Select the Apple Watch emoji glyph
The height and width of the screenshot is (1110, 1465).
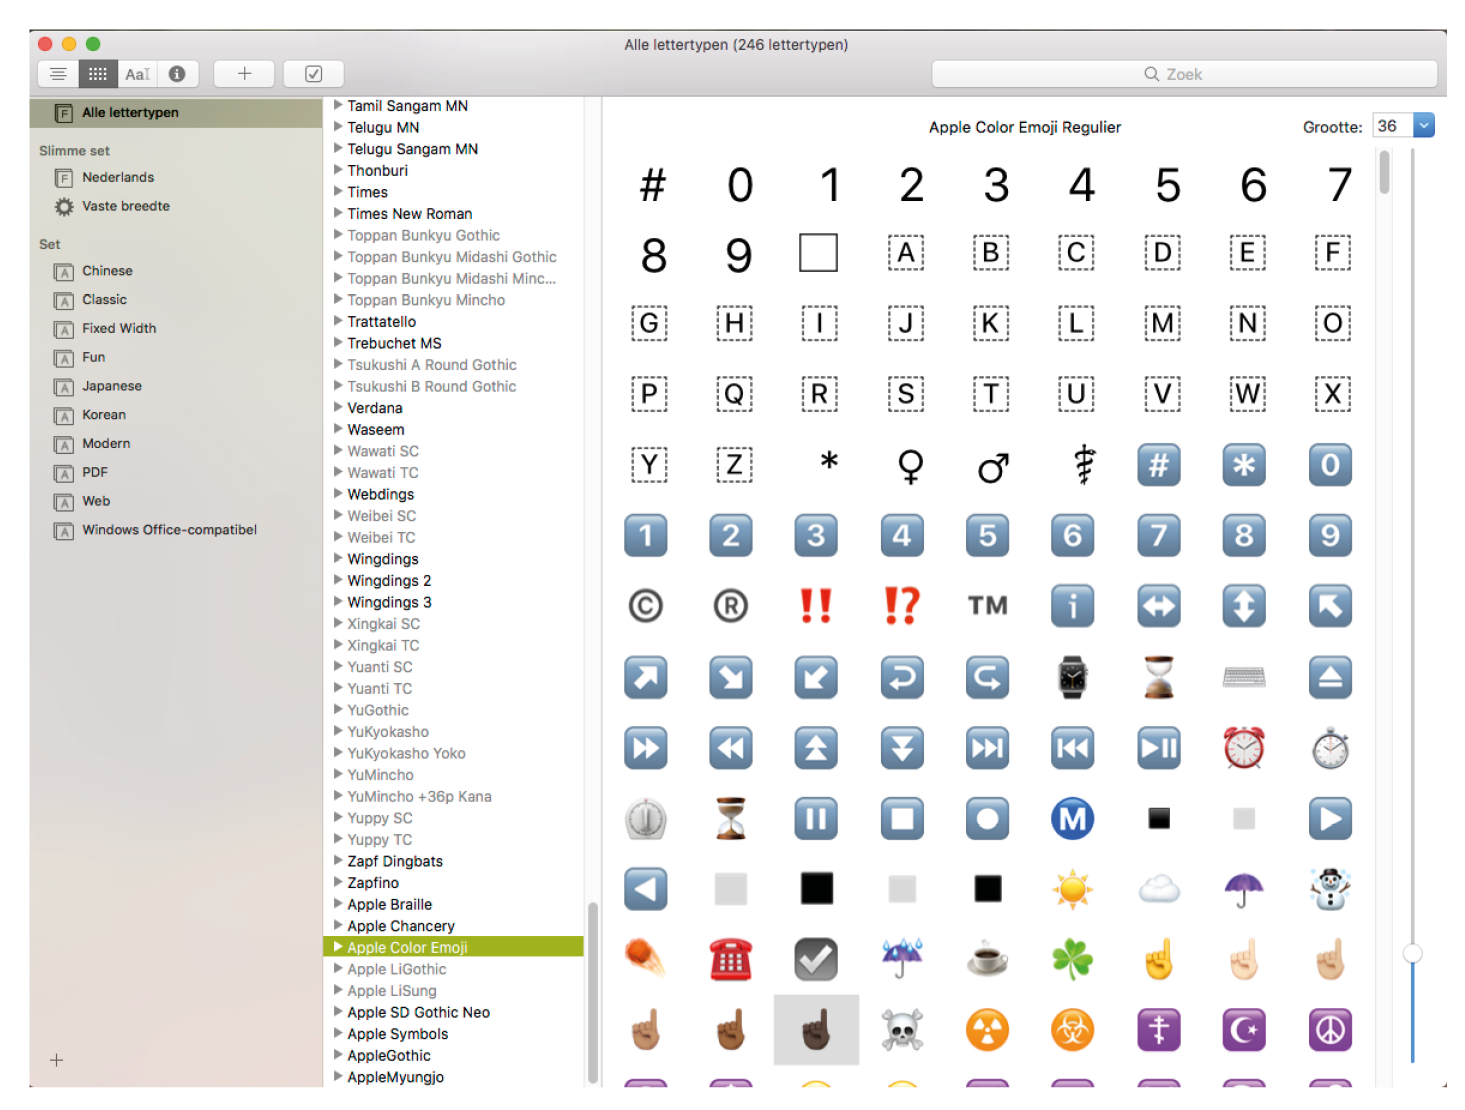[x=1073, y=677]
